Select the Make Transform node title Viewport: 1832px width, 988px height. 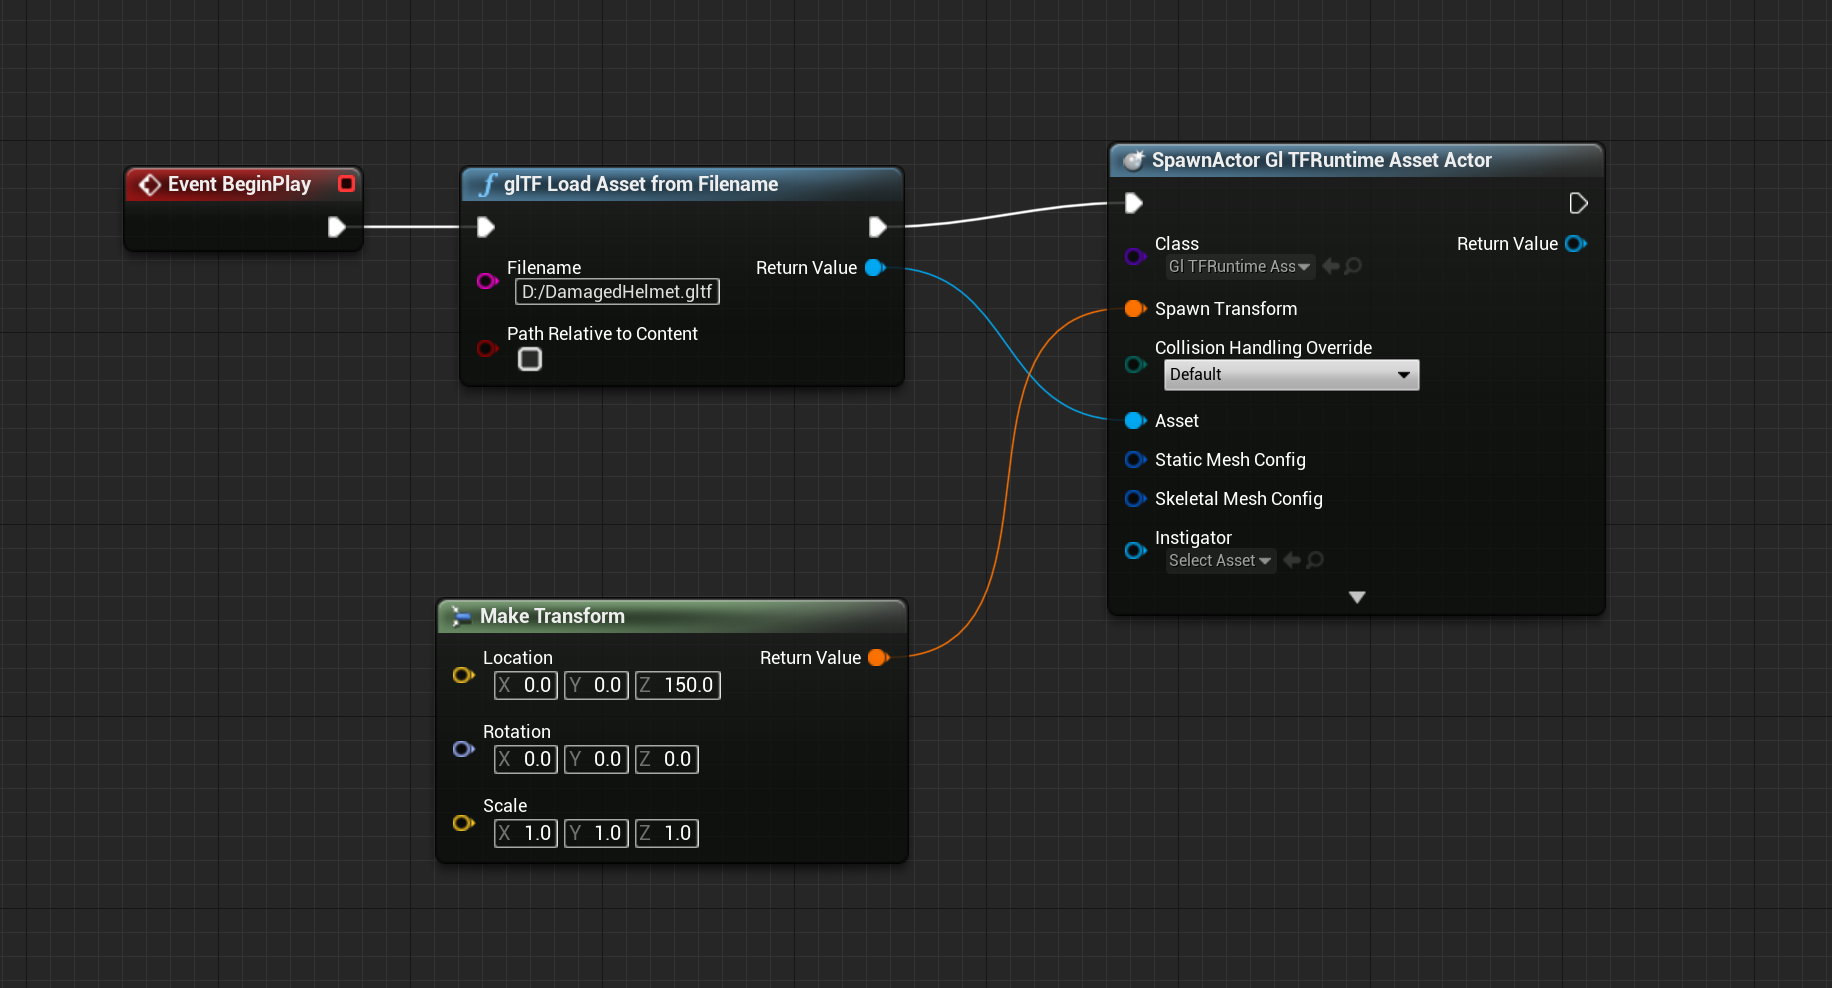click(x=552, y=616)
